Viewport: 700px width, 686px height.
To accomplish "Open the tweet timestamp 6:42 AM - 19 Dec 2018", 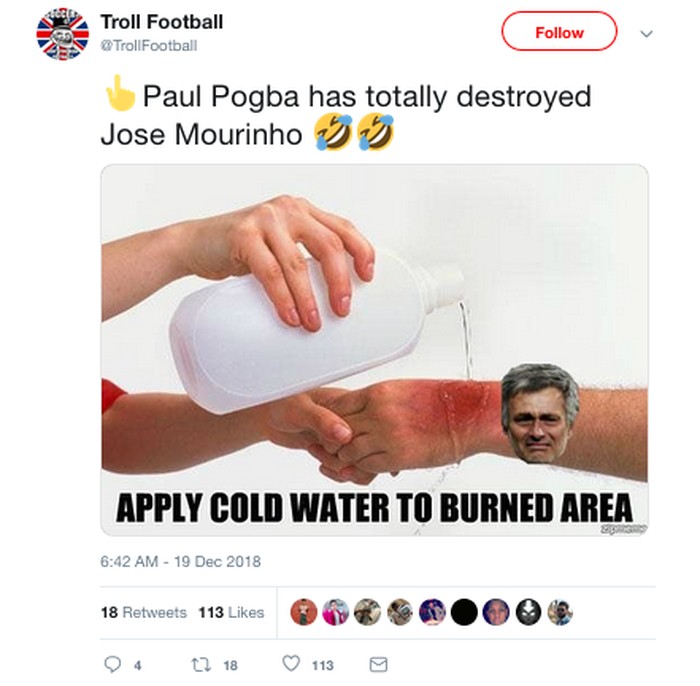I will tap(180, 561).
